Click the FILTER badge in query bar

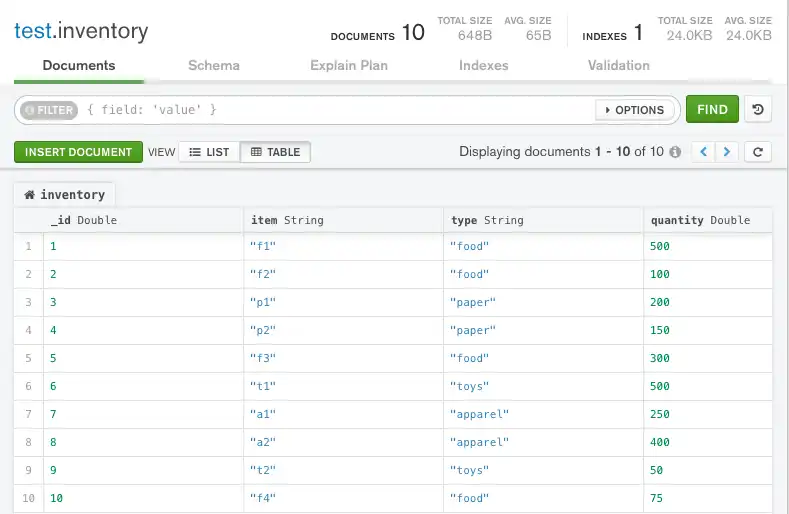pos(48,110)
